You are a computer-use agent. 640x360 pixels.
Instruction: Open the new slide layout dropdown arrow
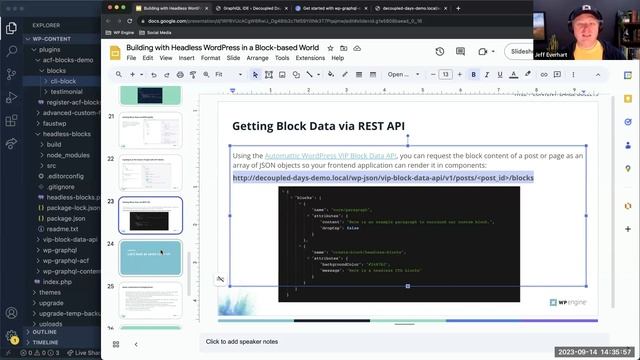[142, 75]
